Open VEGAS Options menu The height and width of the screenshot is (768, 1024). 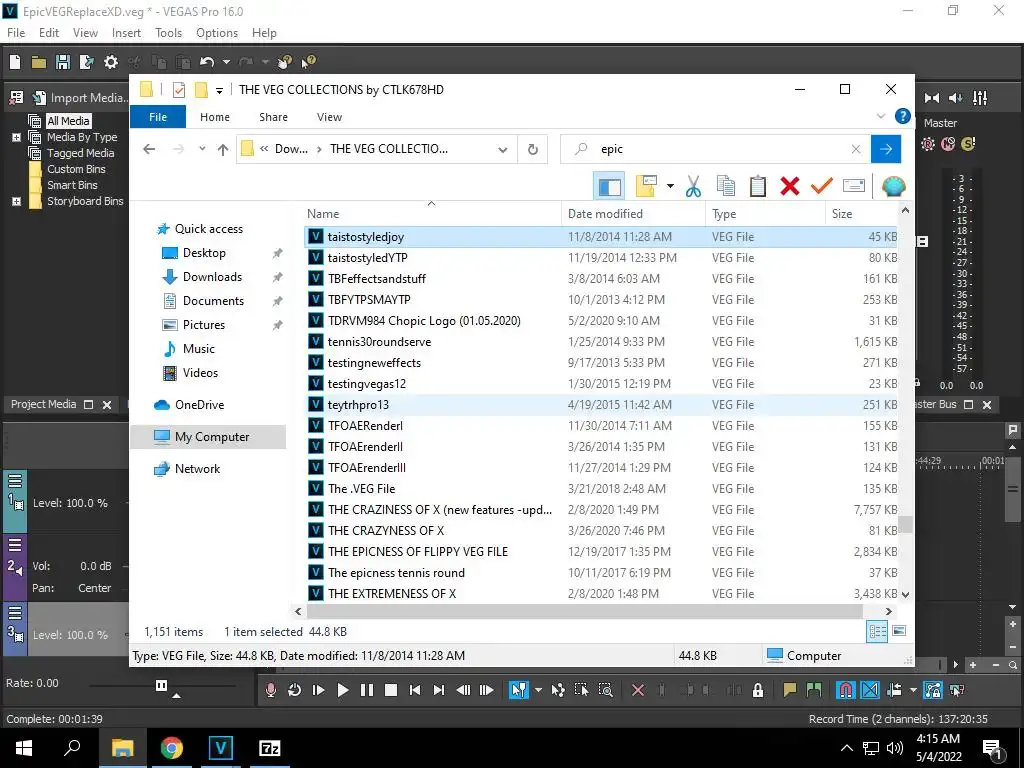217,33
